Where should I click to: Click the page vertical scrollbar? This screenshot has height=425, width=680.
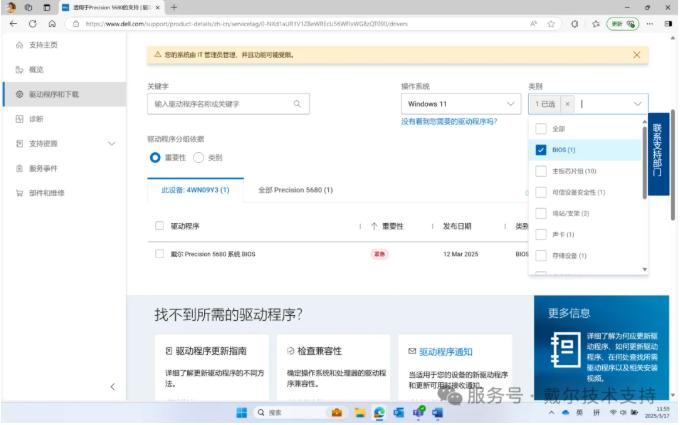tap(673, 165)
